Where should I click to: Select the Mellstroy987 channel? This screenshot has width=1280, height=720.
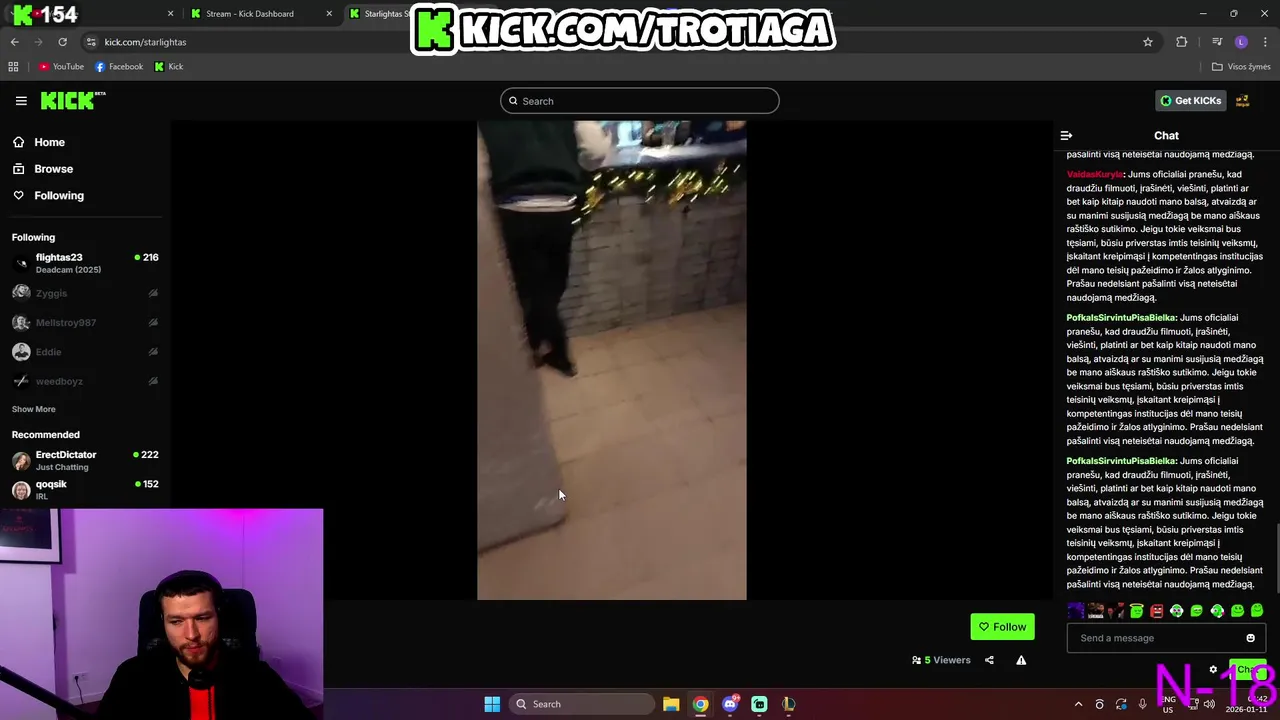coord(85,322)
